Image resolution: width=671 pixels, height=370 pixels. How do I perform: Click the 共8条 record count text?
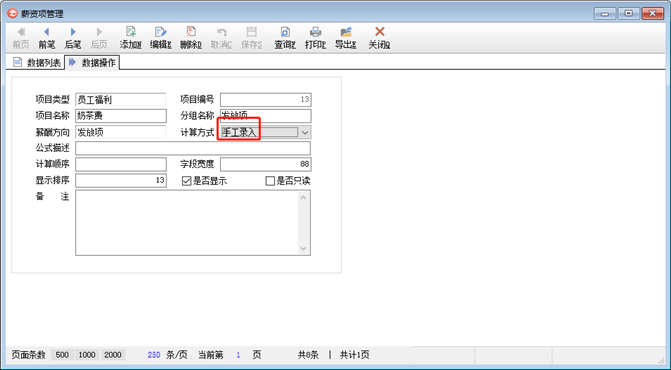click(308, 355)
